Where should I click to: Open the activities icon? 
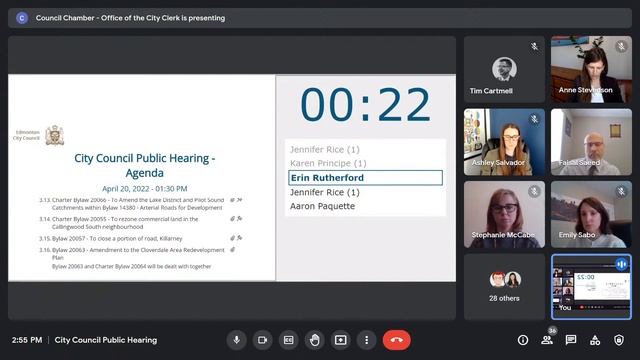[595, 340]
